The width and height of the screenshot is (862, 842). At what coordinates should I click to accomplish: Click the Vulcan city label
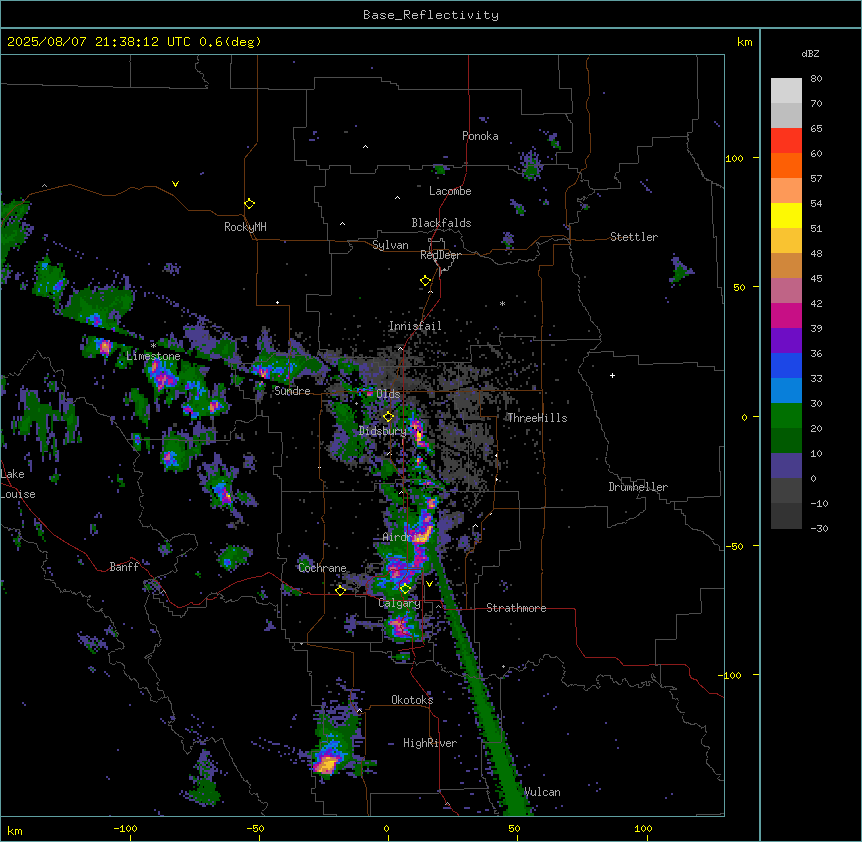(x=542, y=792)
